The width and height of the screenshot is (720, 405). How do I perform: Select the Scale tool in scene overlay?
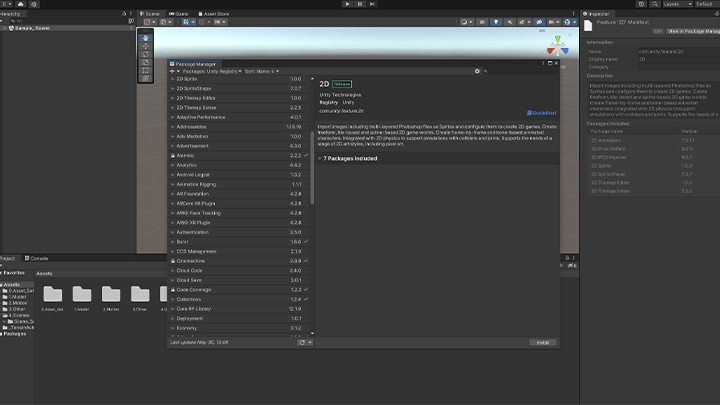[x=146, y=62]
